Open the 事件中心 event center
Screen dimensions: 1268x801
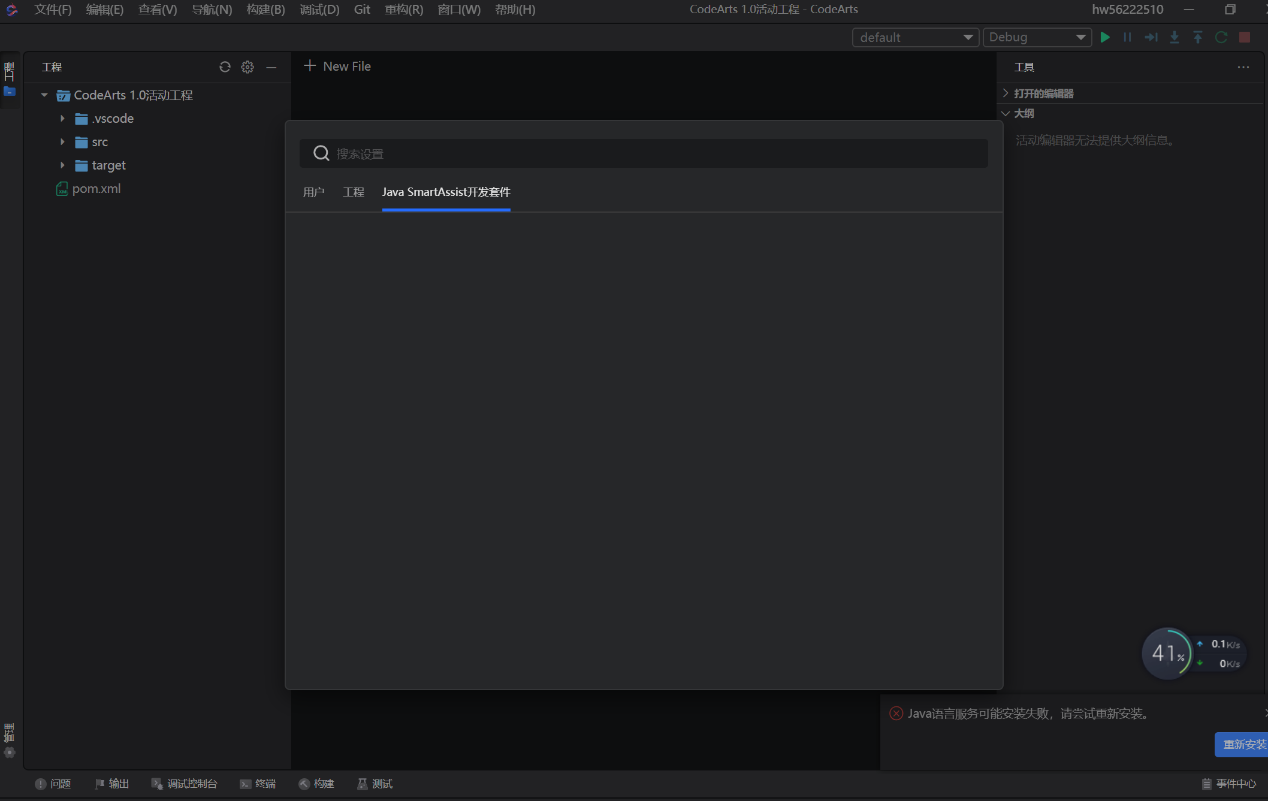click(1229, 784)
